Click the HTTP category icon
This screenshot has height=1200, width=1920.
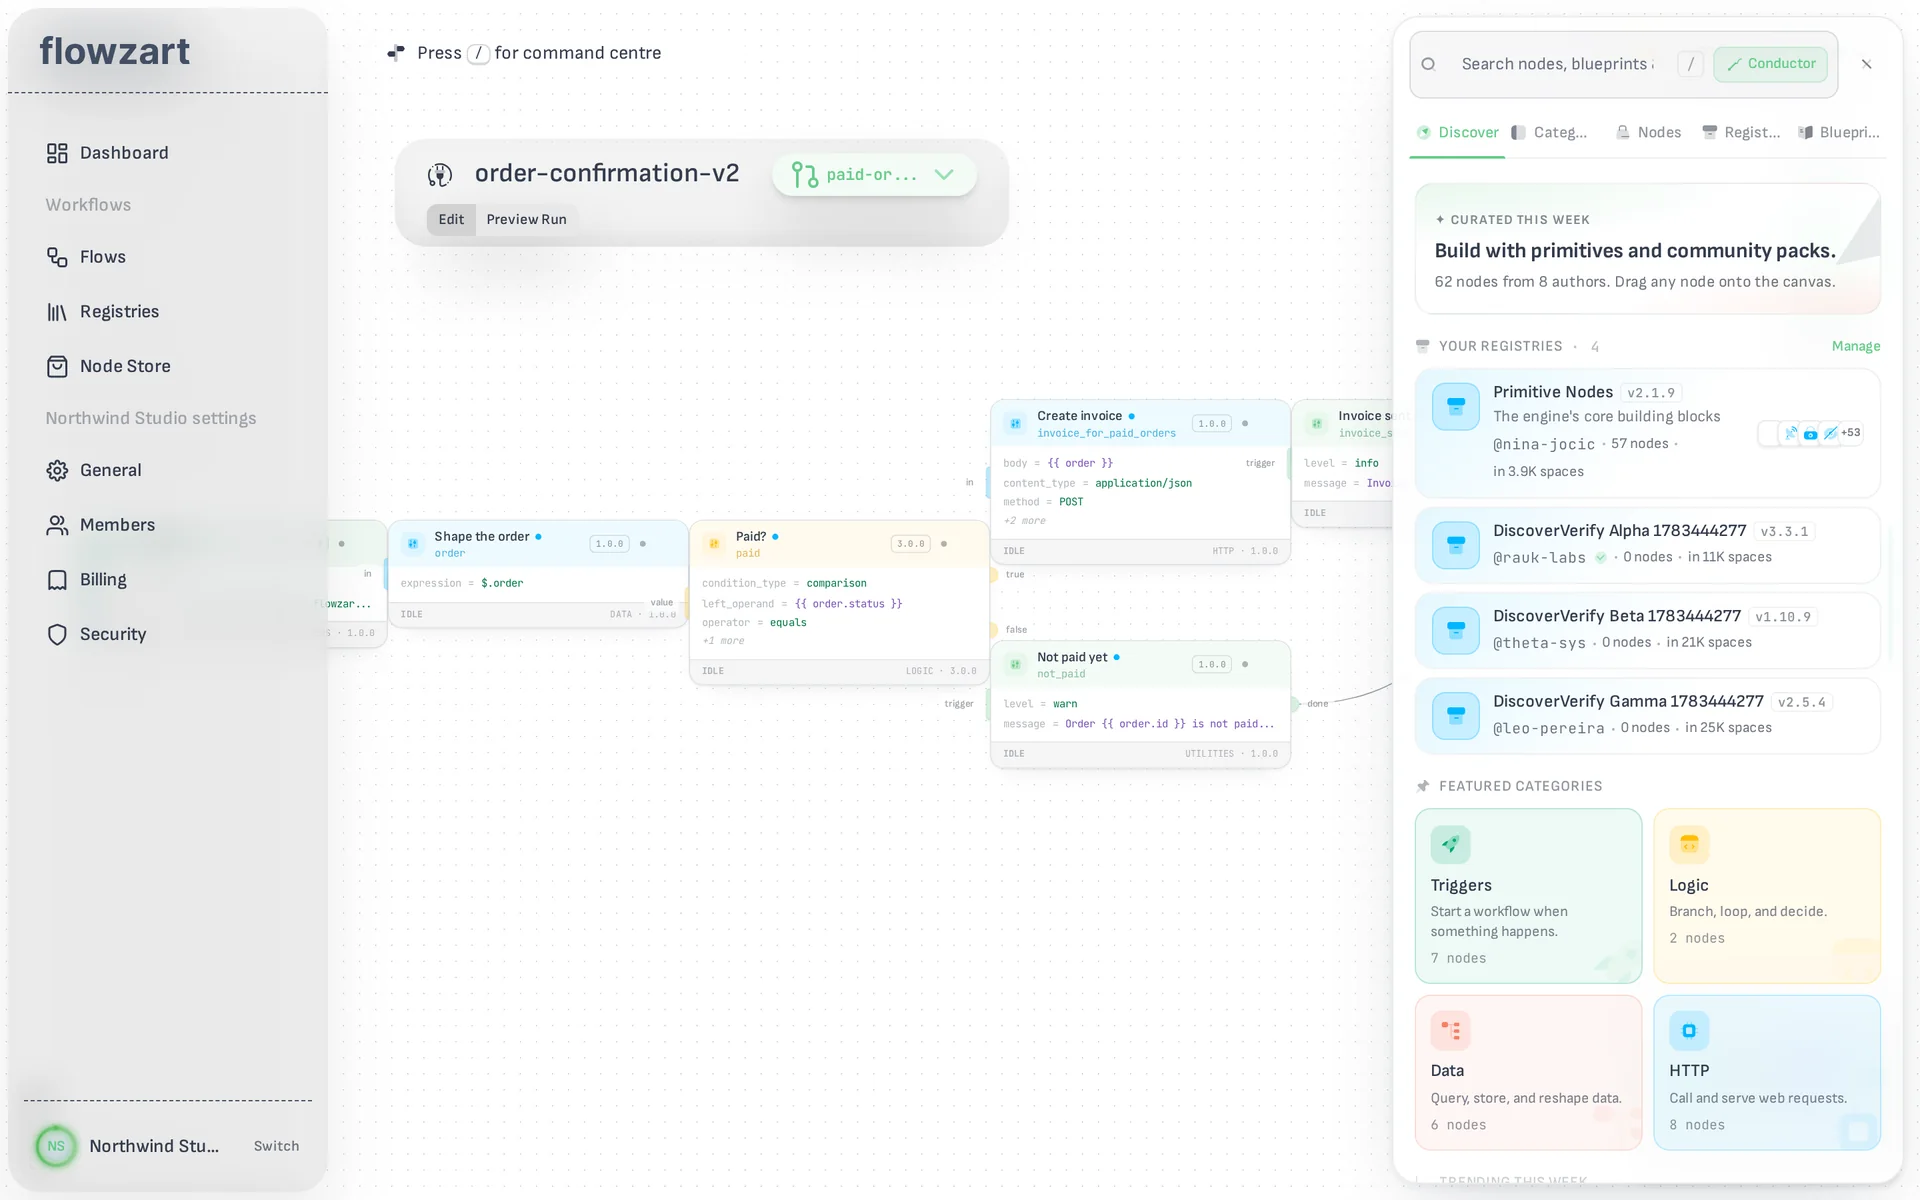(x=1689, y=1031)
